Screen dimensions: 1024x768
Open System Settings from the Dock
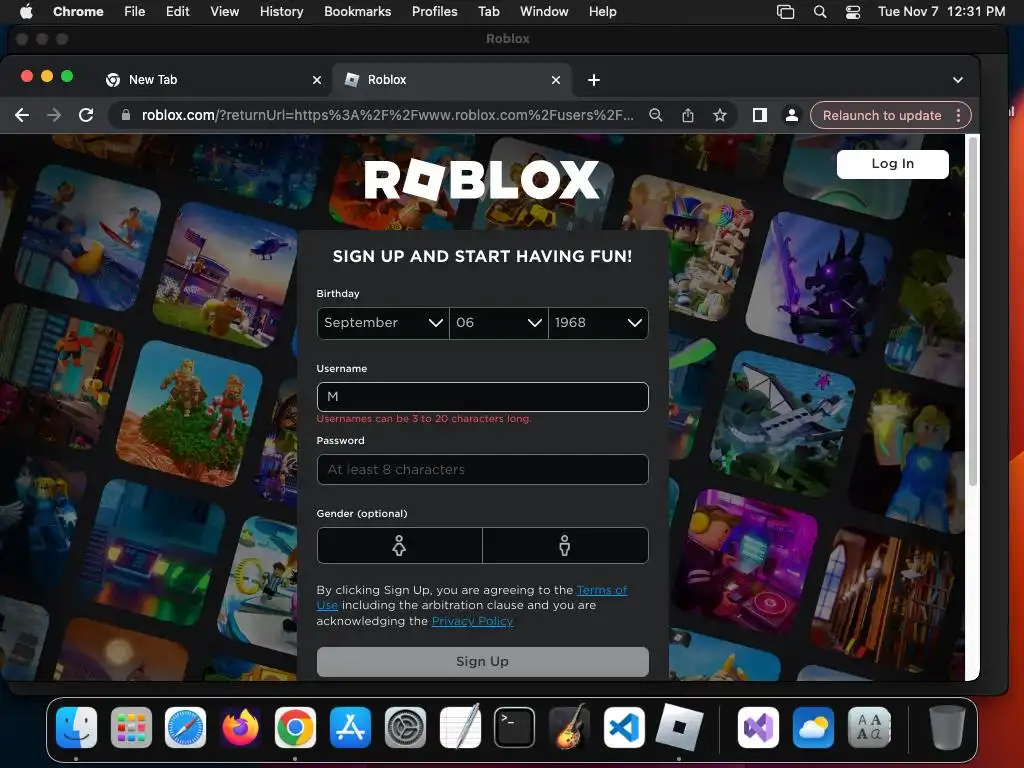(x=405, y=728)
